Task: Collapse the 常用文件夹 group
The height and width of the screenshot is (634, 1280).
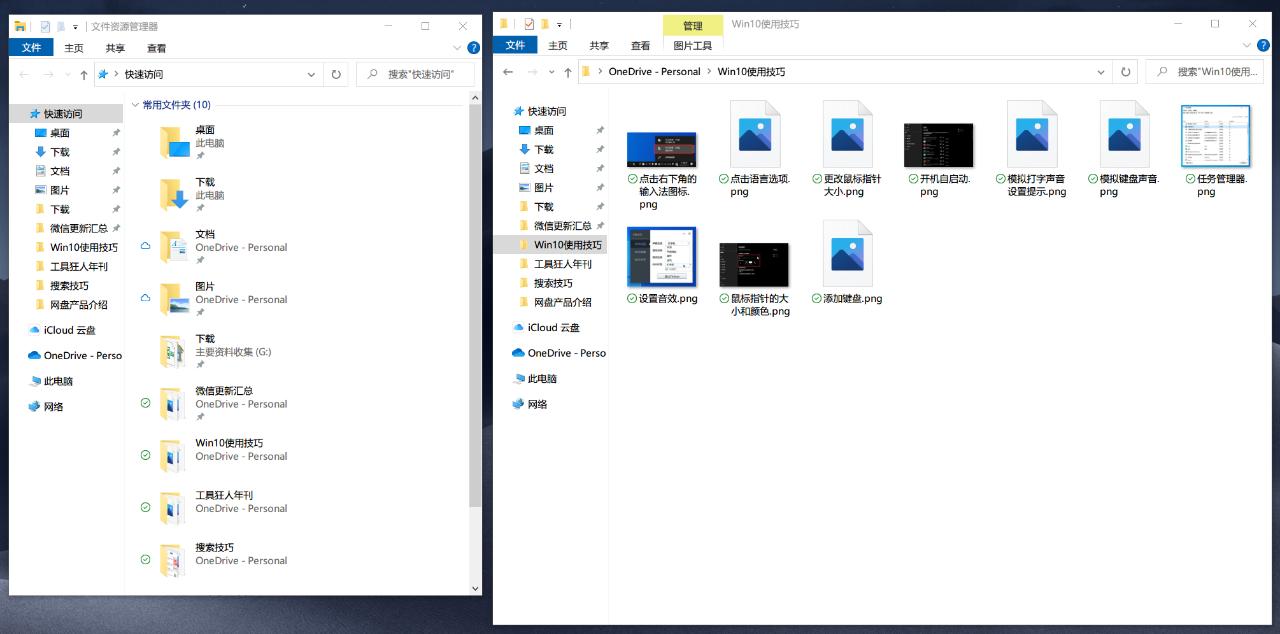Action: pyautogui.click(x=135, y=104)
